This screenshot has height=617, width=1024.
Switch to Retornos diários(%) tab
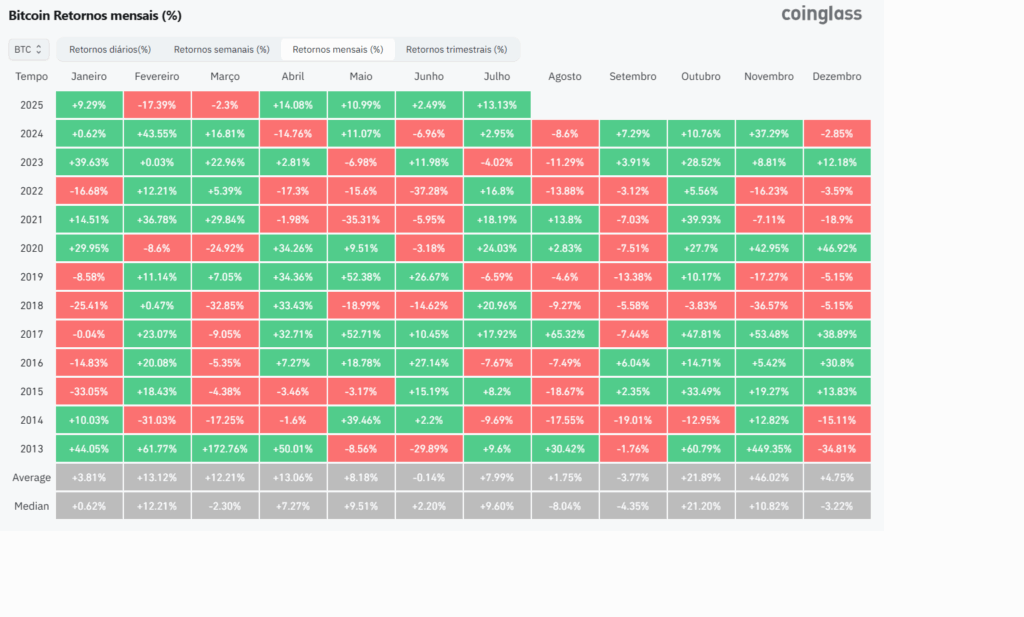click(x=110, y=50)
